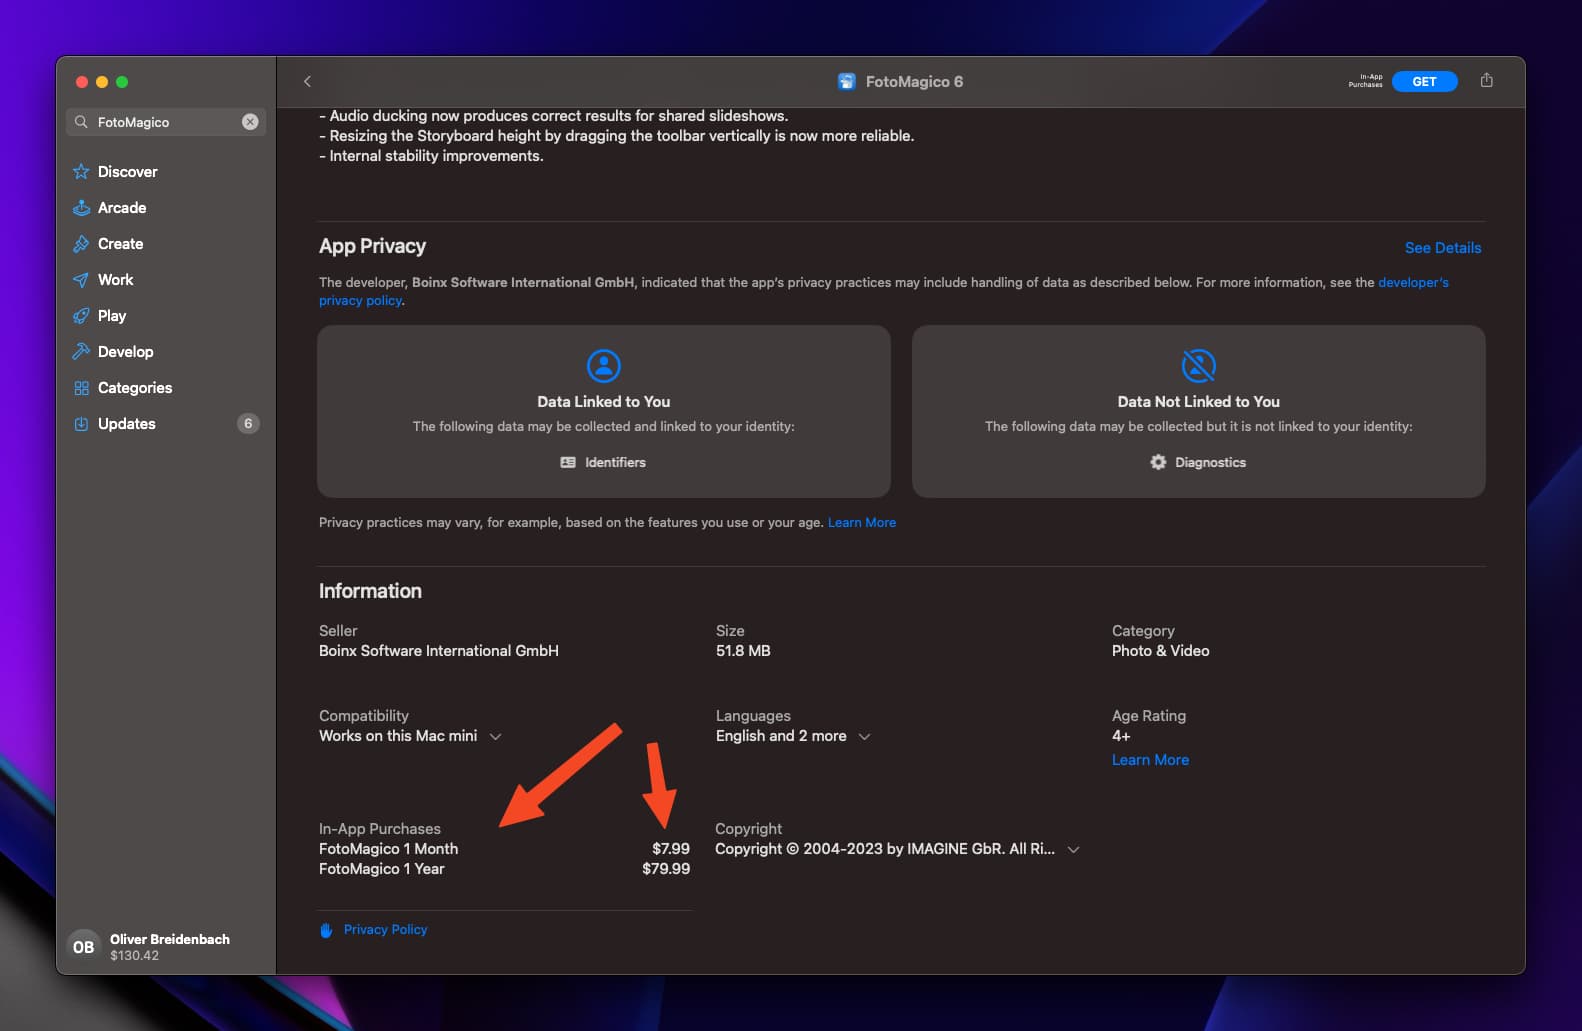Viewport: 1582px width, 1031px height.
Task: Click the Updates download icon
Action: pos(81,424)
